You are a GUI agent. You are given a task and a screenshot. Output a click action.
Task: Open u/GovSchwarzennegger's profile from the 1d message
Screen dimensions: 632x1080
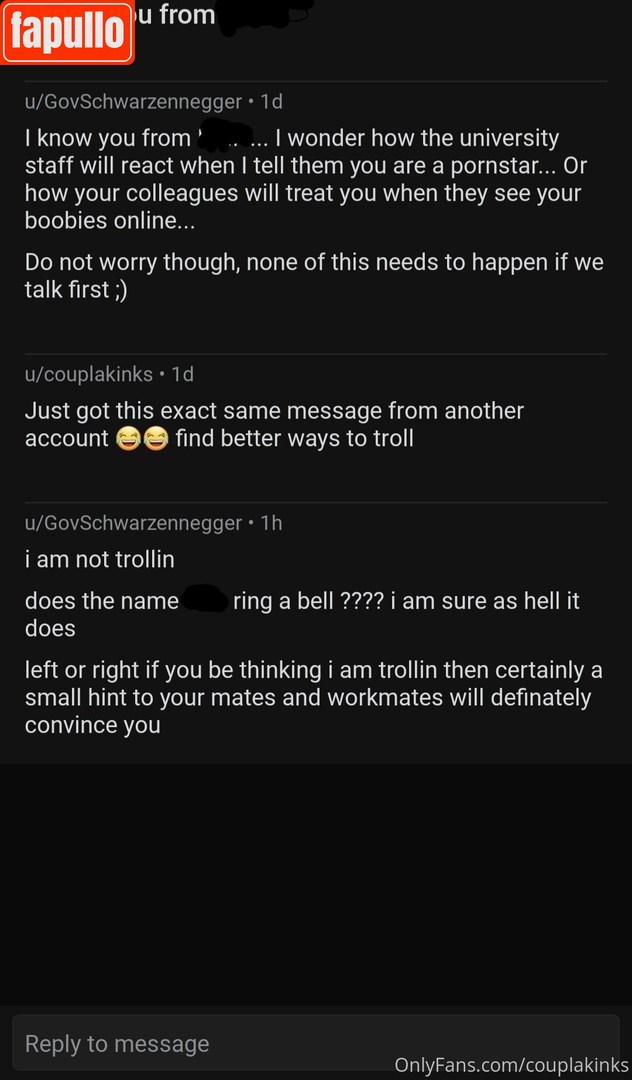[x=133, y=101]
